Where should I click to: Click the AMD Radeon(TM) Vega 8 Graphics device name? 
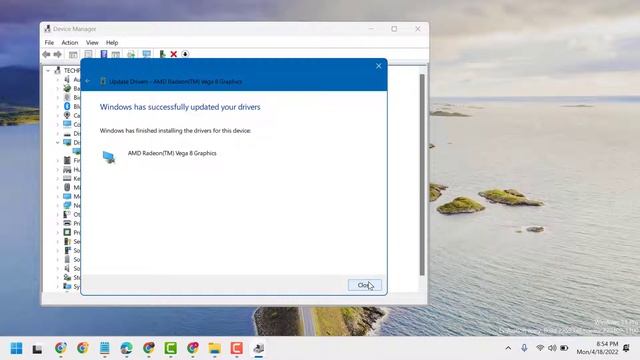(172, 153)
